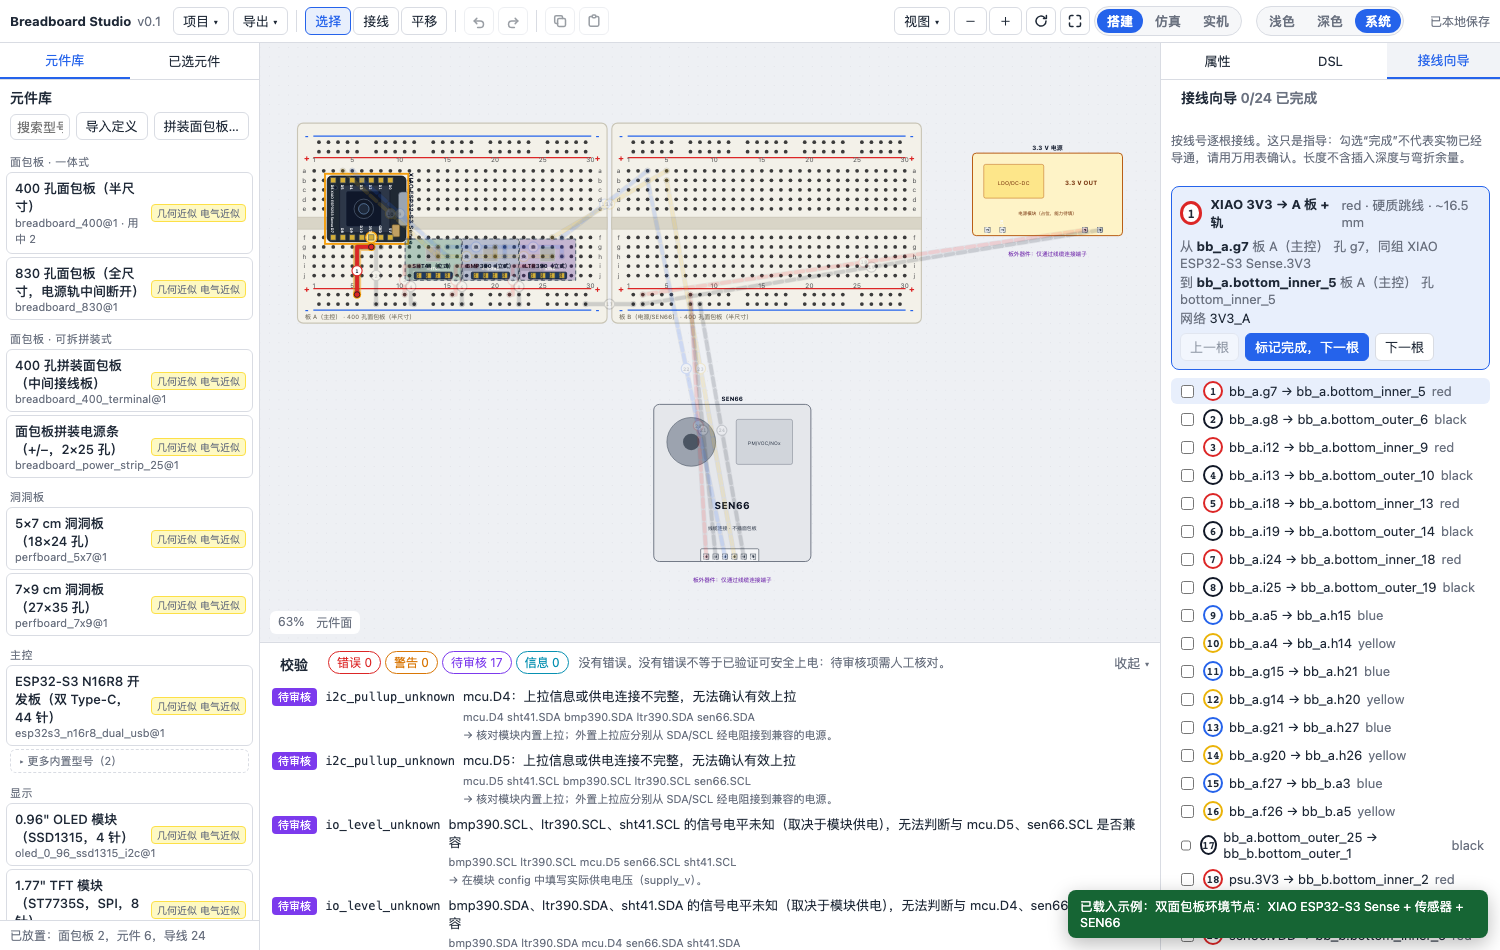
Task: Select 830 孔面包板 library card
Action: (x=129, y=289)
